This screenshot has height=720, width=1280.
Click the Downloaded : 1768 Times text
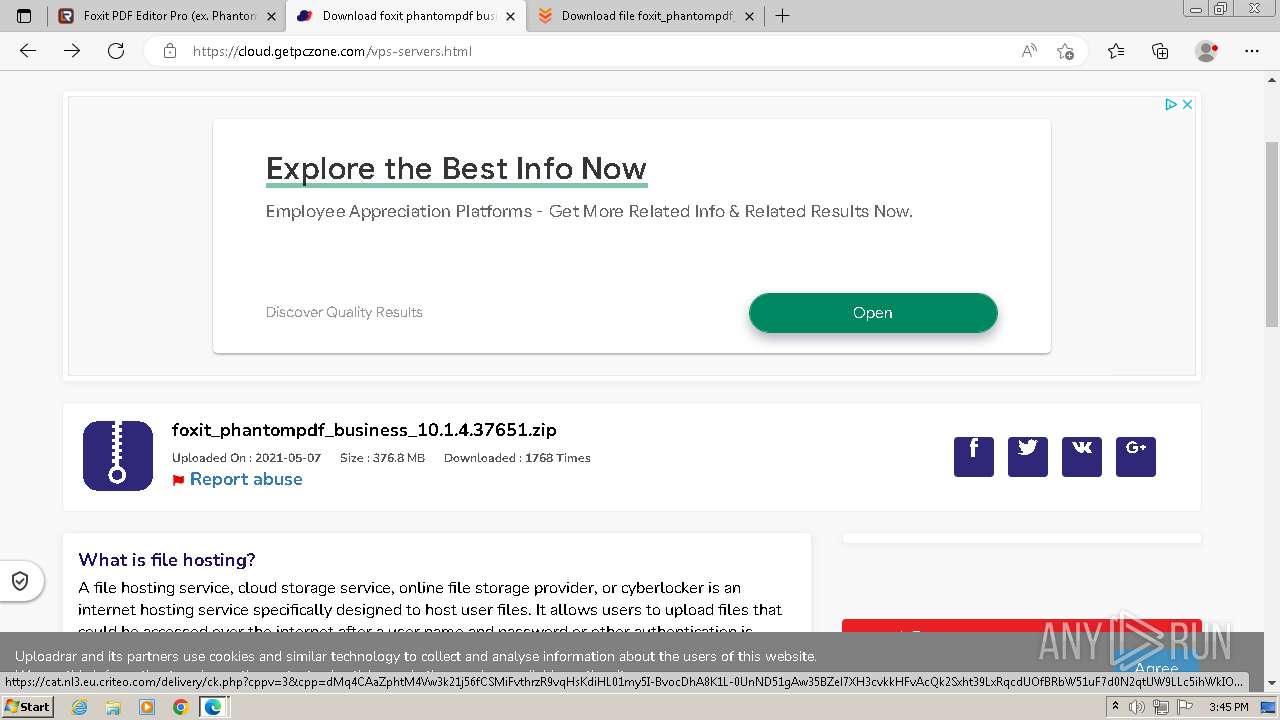(x=517, y=458)
